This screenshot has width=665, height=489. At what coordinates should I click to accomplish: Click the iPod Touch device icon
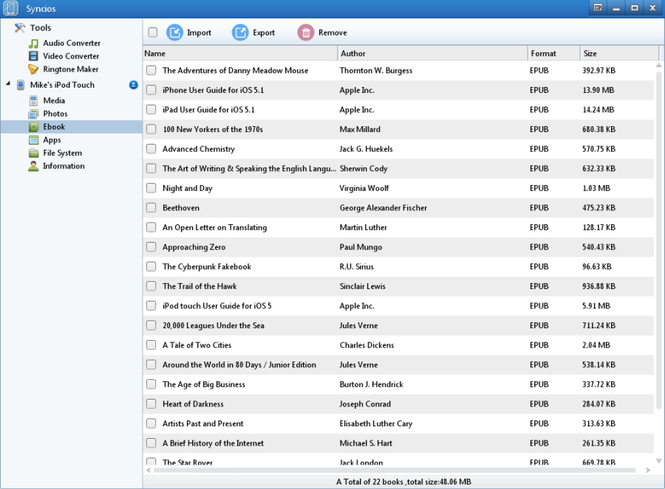(20, 85)
